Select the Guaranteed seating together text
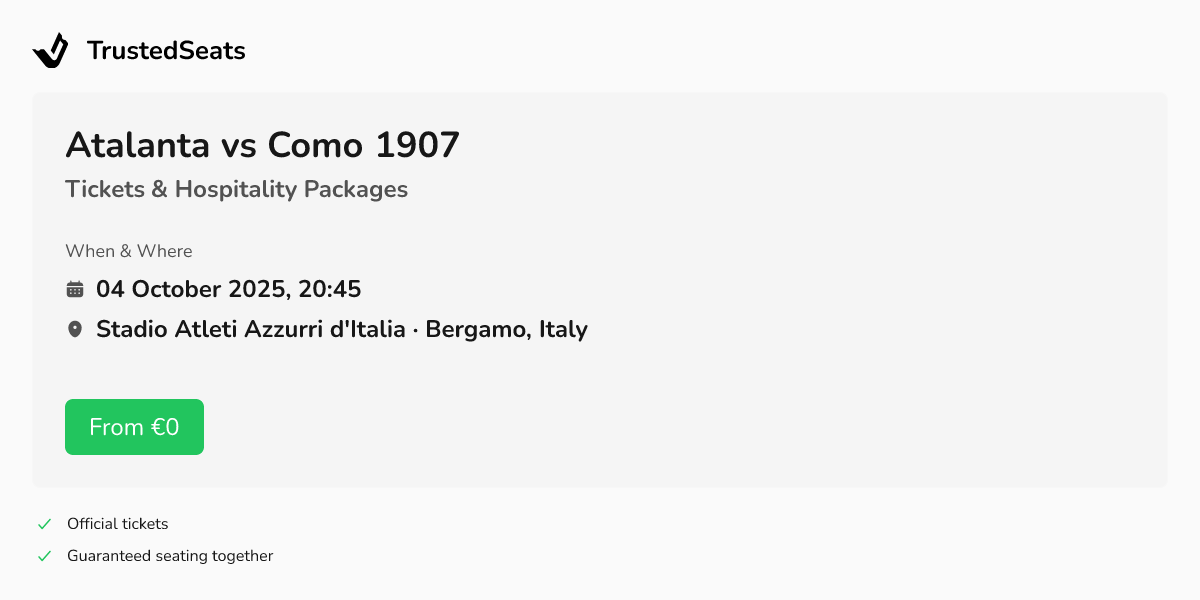Screen dimensions: 1200x600 click(x=170, y=556)
